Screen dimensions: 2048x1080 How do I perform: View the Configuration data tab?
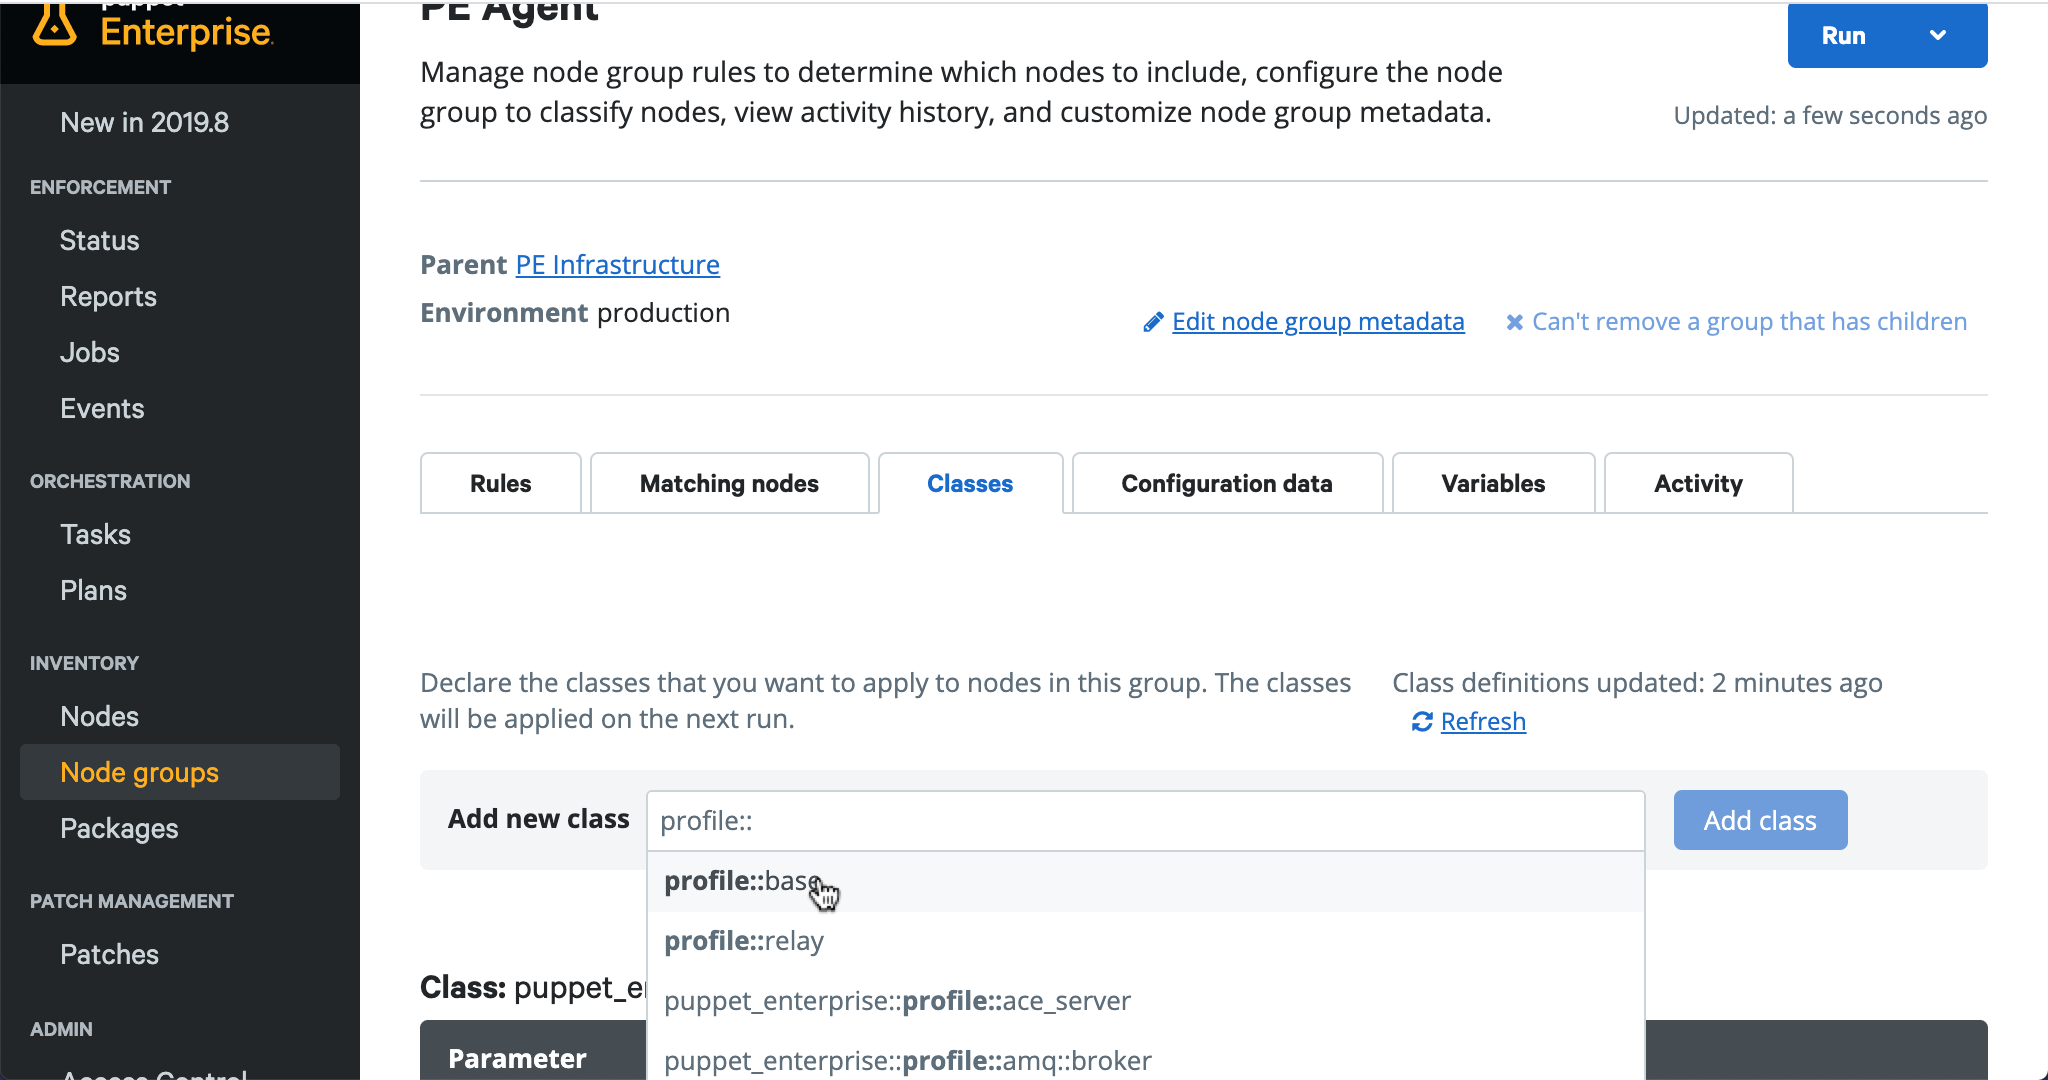point(1227,483)
